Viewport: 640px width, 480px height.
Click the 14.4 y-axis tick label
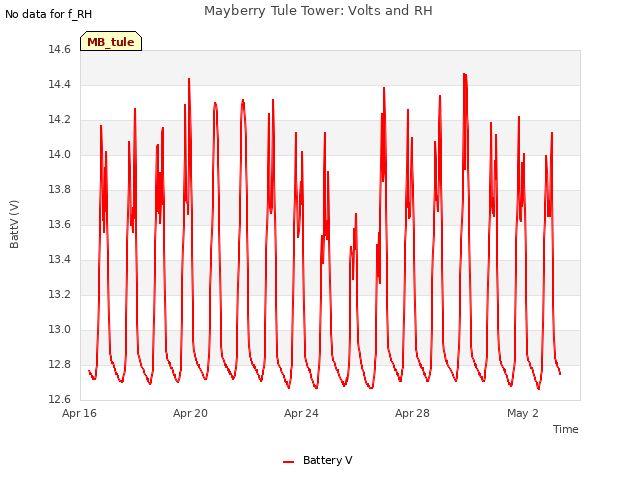tap(60, 84)
